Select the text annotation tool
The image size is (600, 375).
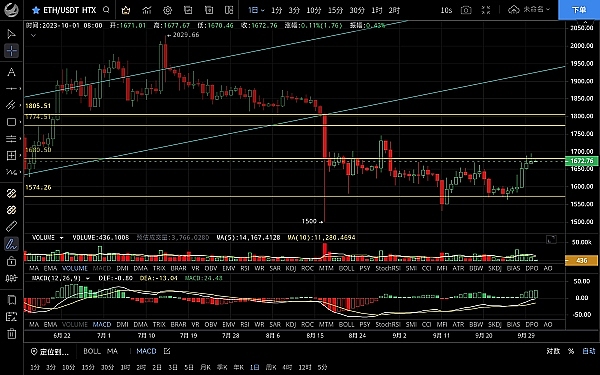(11, 72)
